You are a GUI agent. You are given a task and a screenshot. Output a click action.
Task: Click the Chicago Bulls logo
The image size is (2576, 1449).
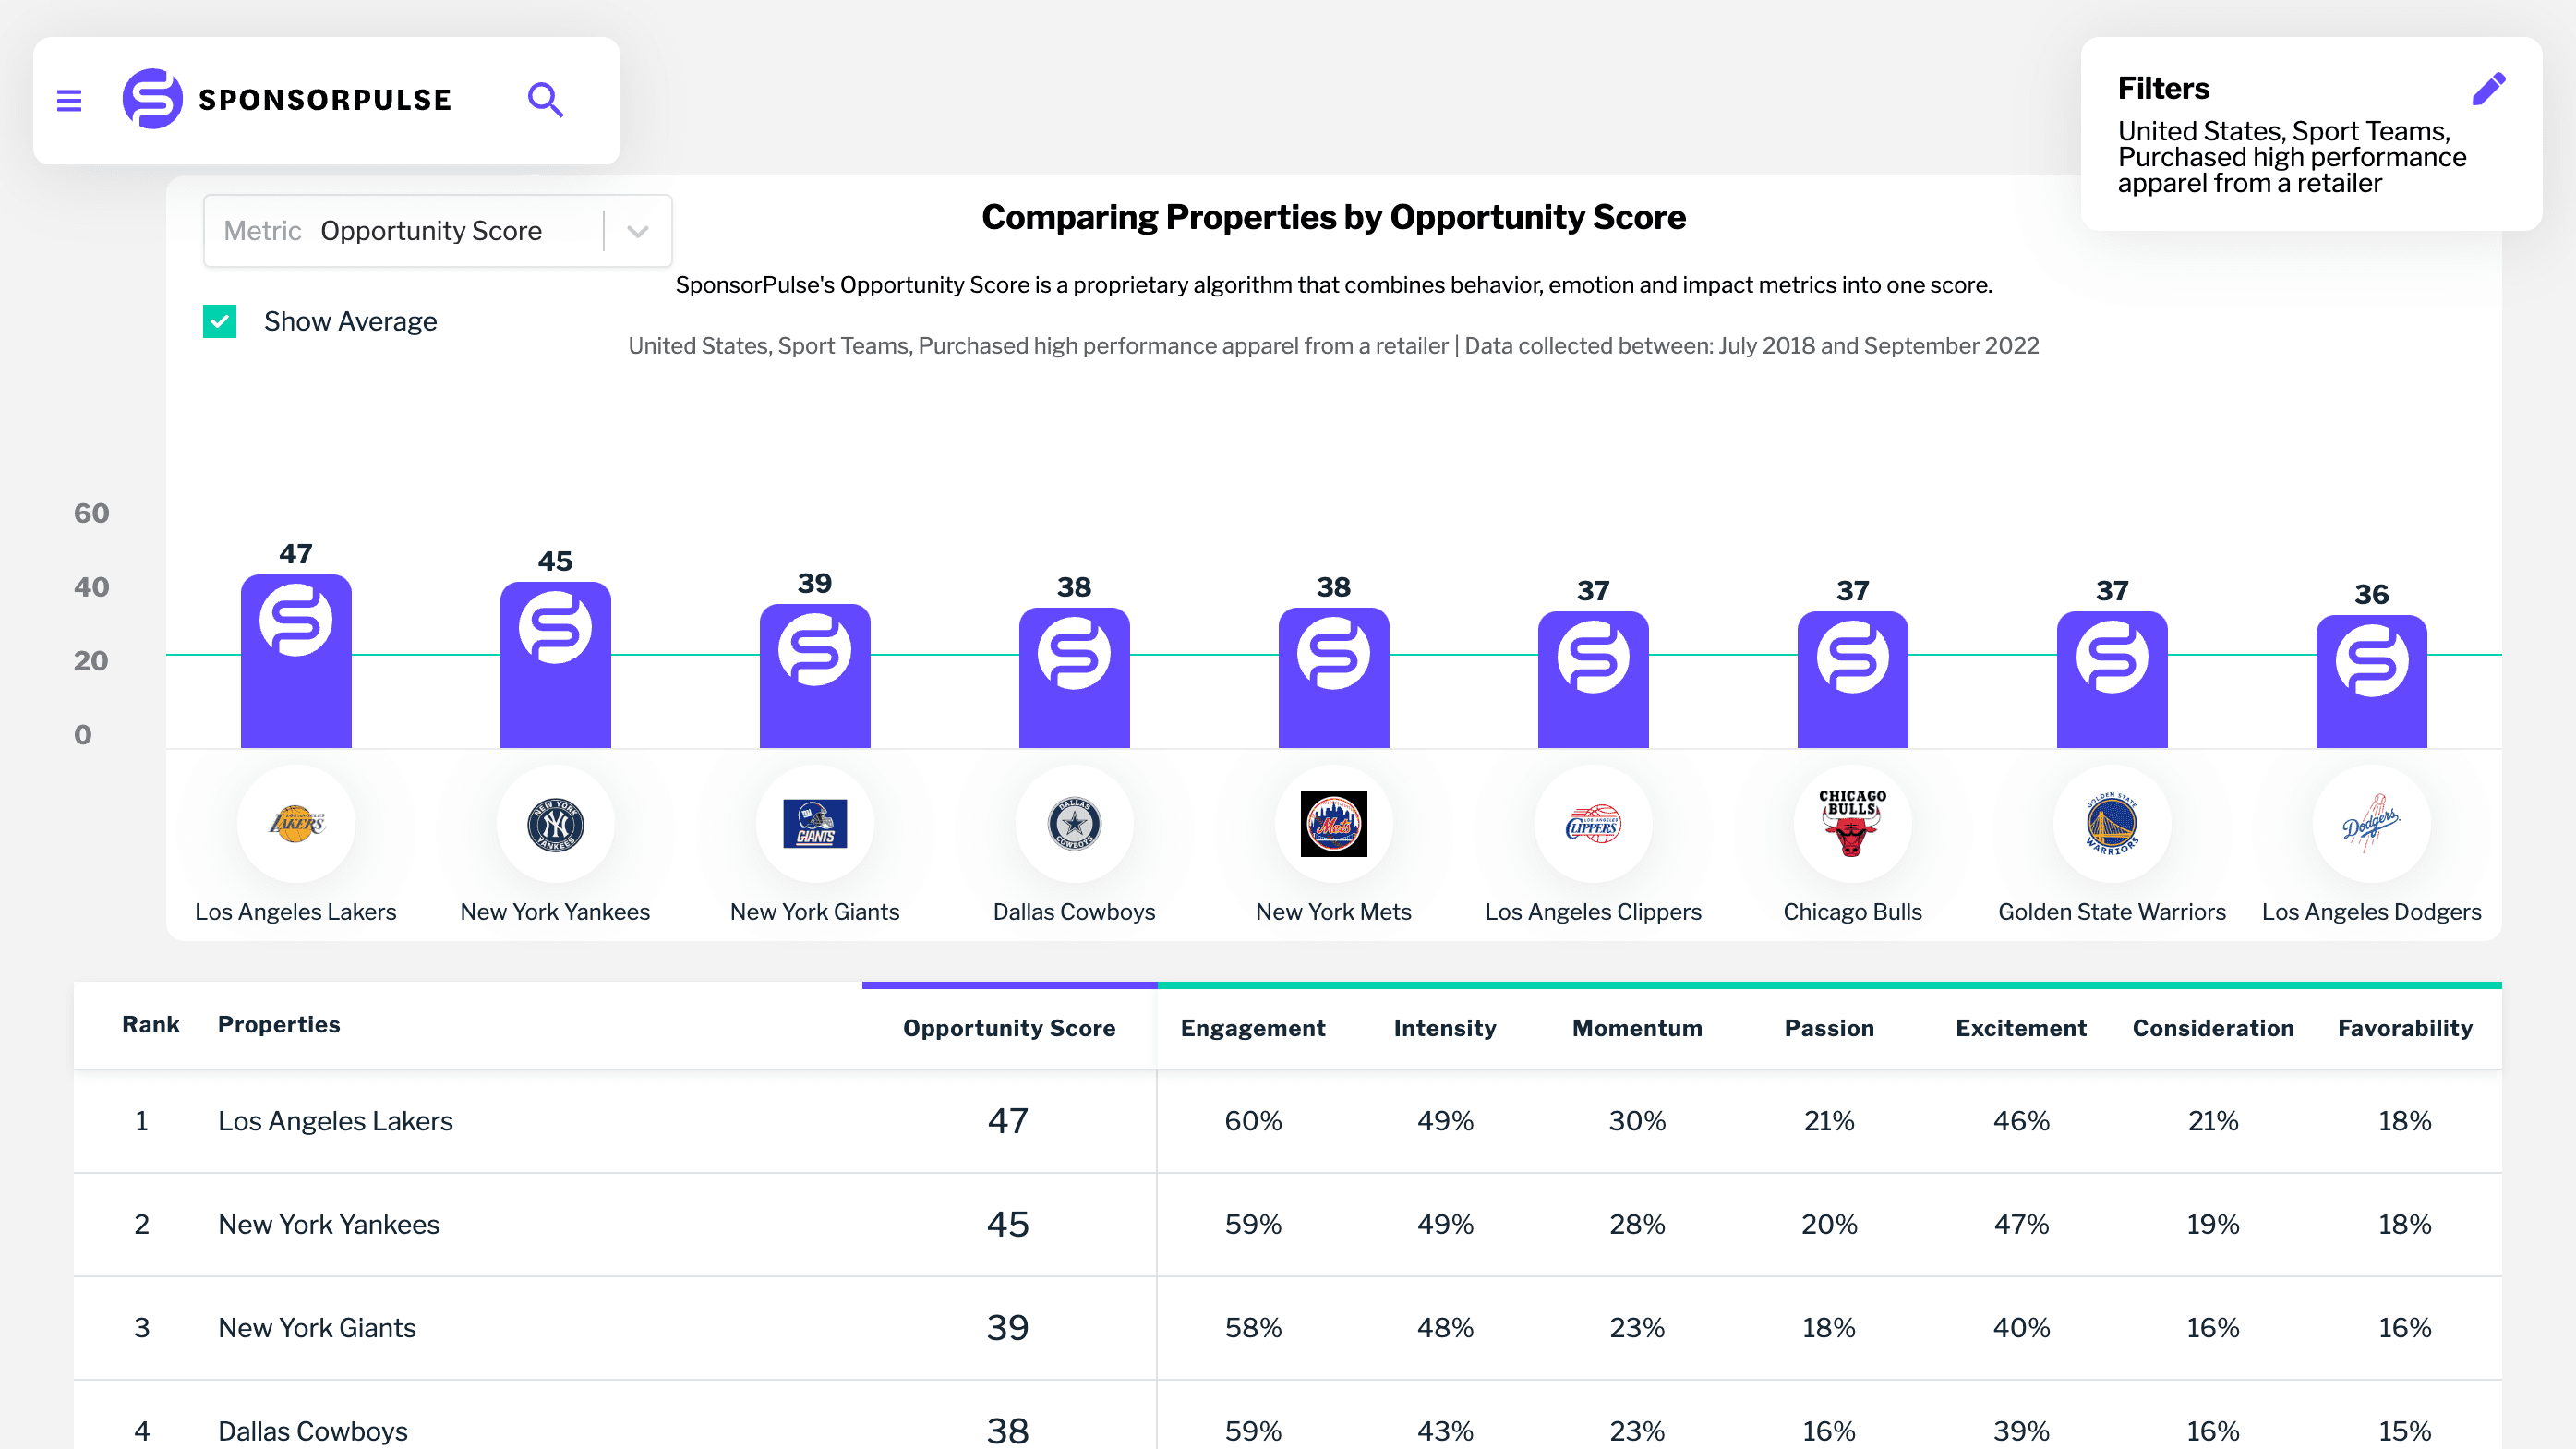point(1852,824)
